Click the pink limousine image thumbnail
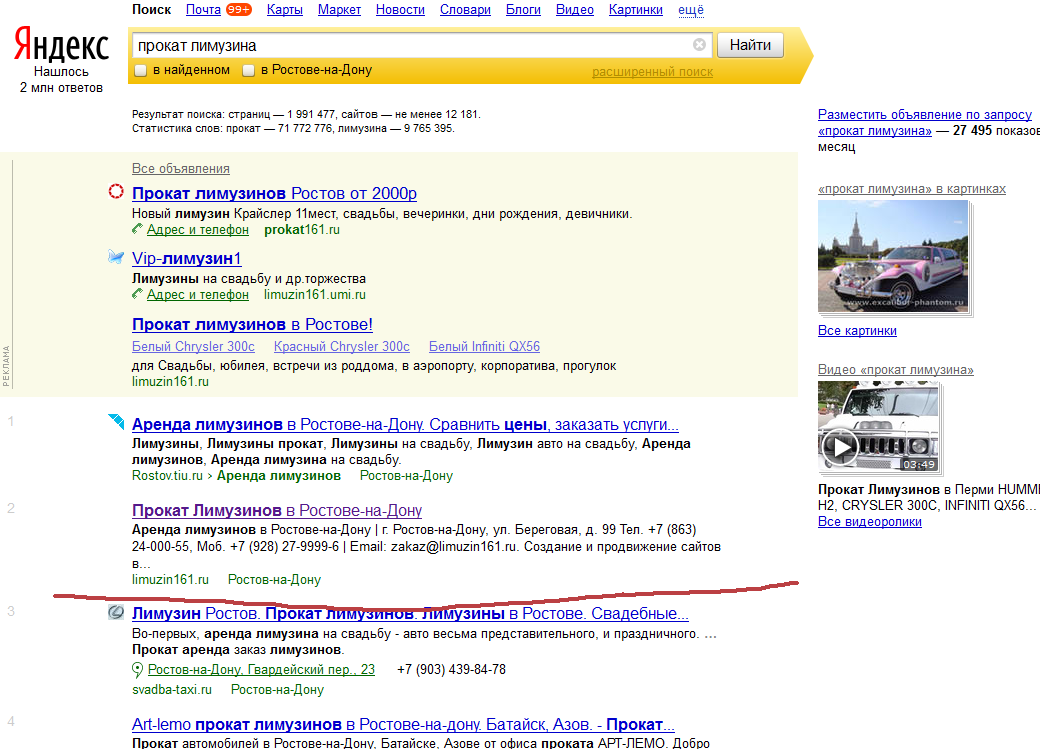 tap(893, 256)
